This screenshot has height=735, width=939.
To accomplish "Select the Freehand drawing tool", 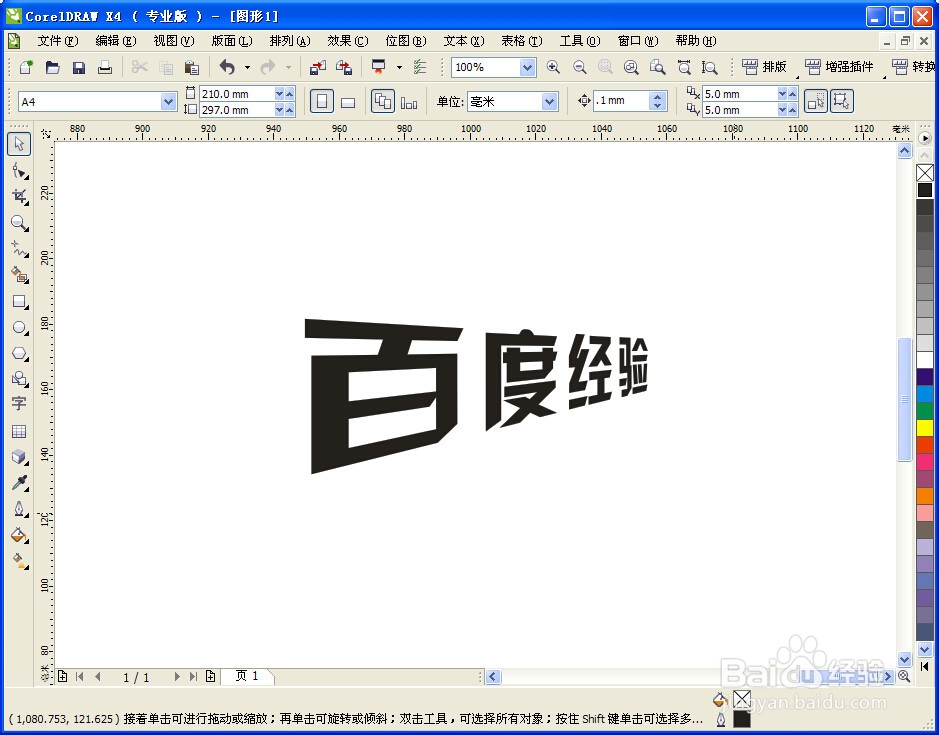I will click(x=19, y=249).
